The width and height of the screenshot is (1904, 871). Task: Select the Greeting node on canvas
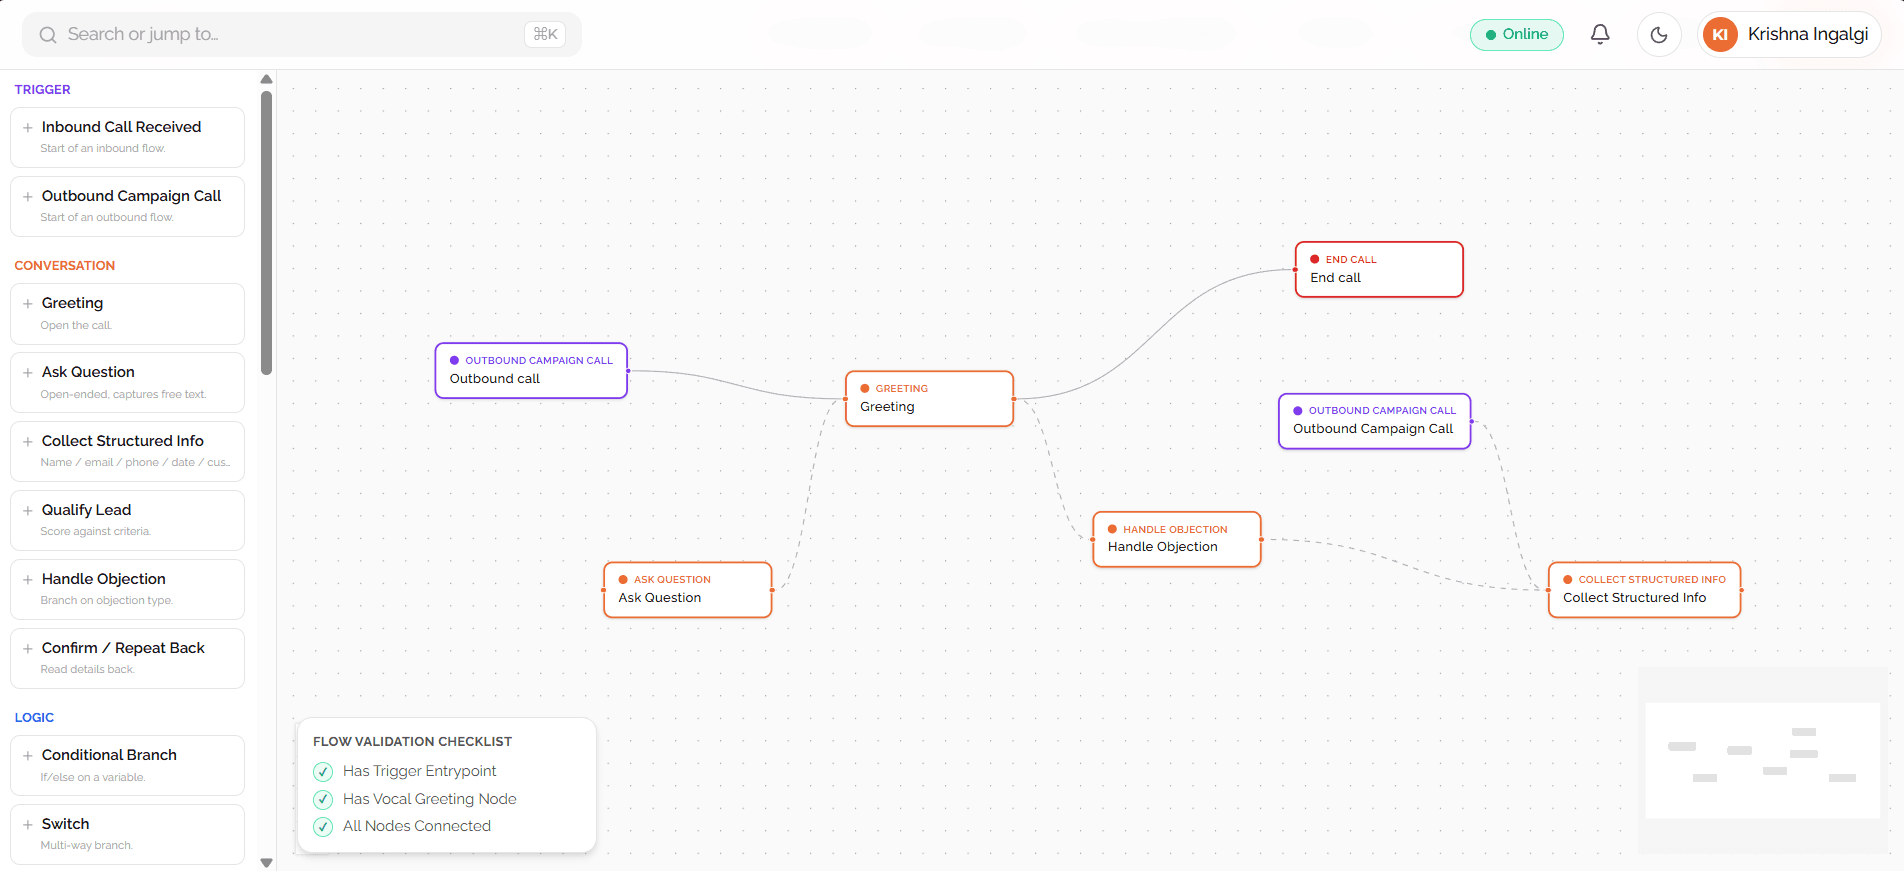(x=929, y=398)
